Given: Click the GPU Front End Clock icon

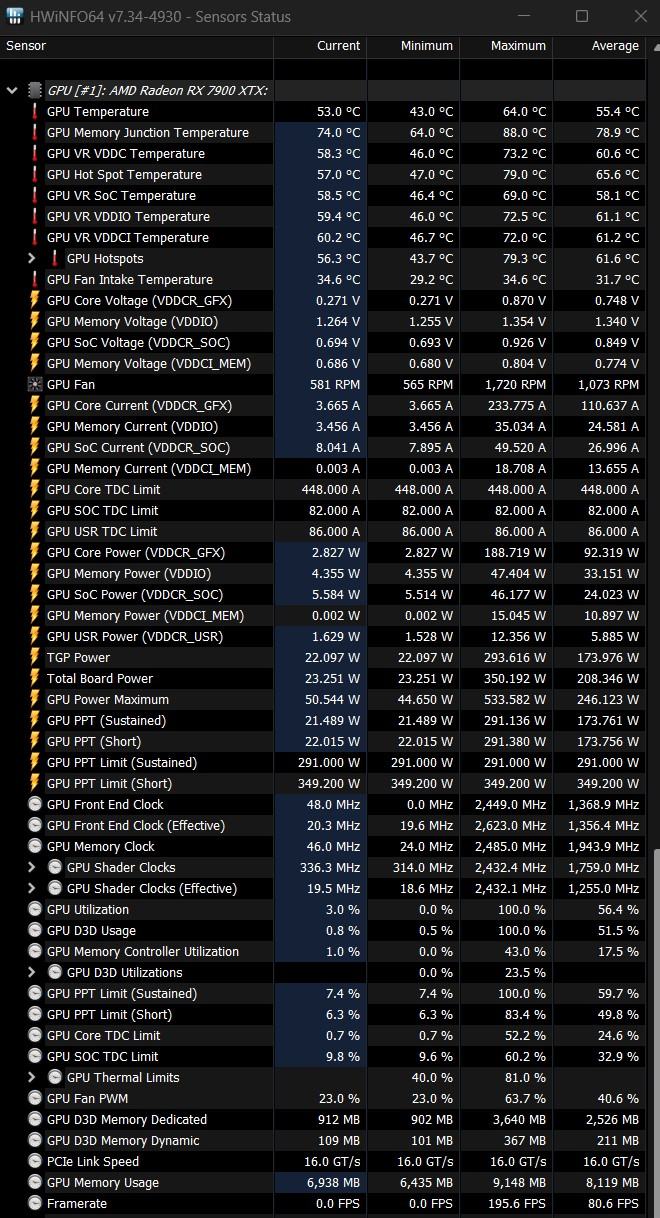Looking at the screenshot, I should 35,804.
